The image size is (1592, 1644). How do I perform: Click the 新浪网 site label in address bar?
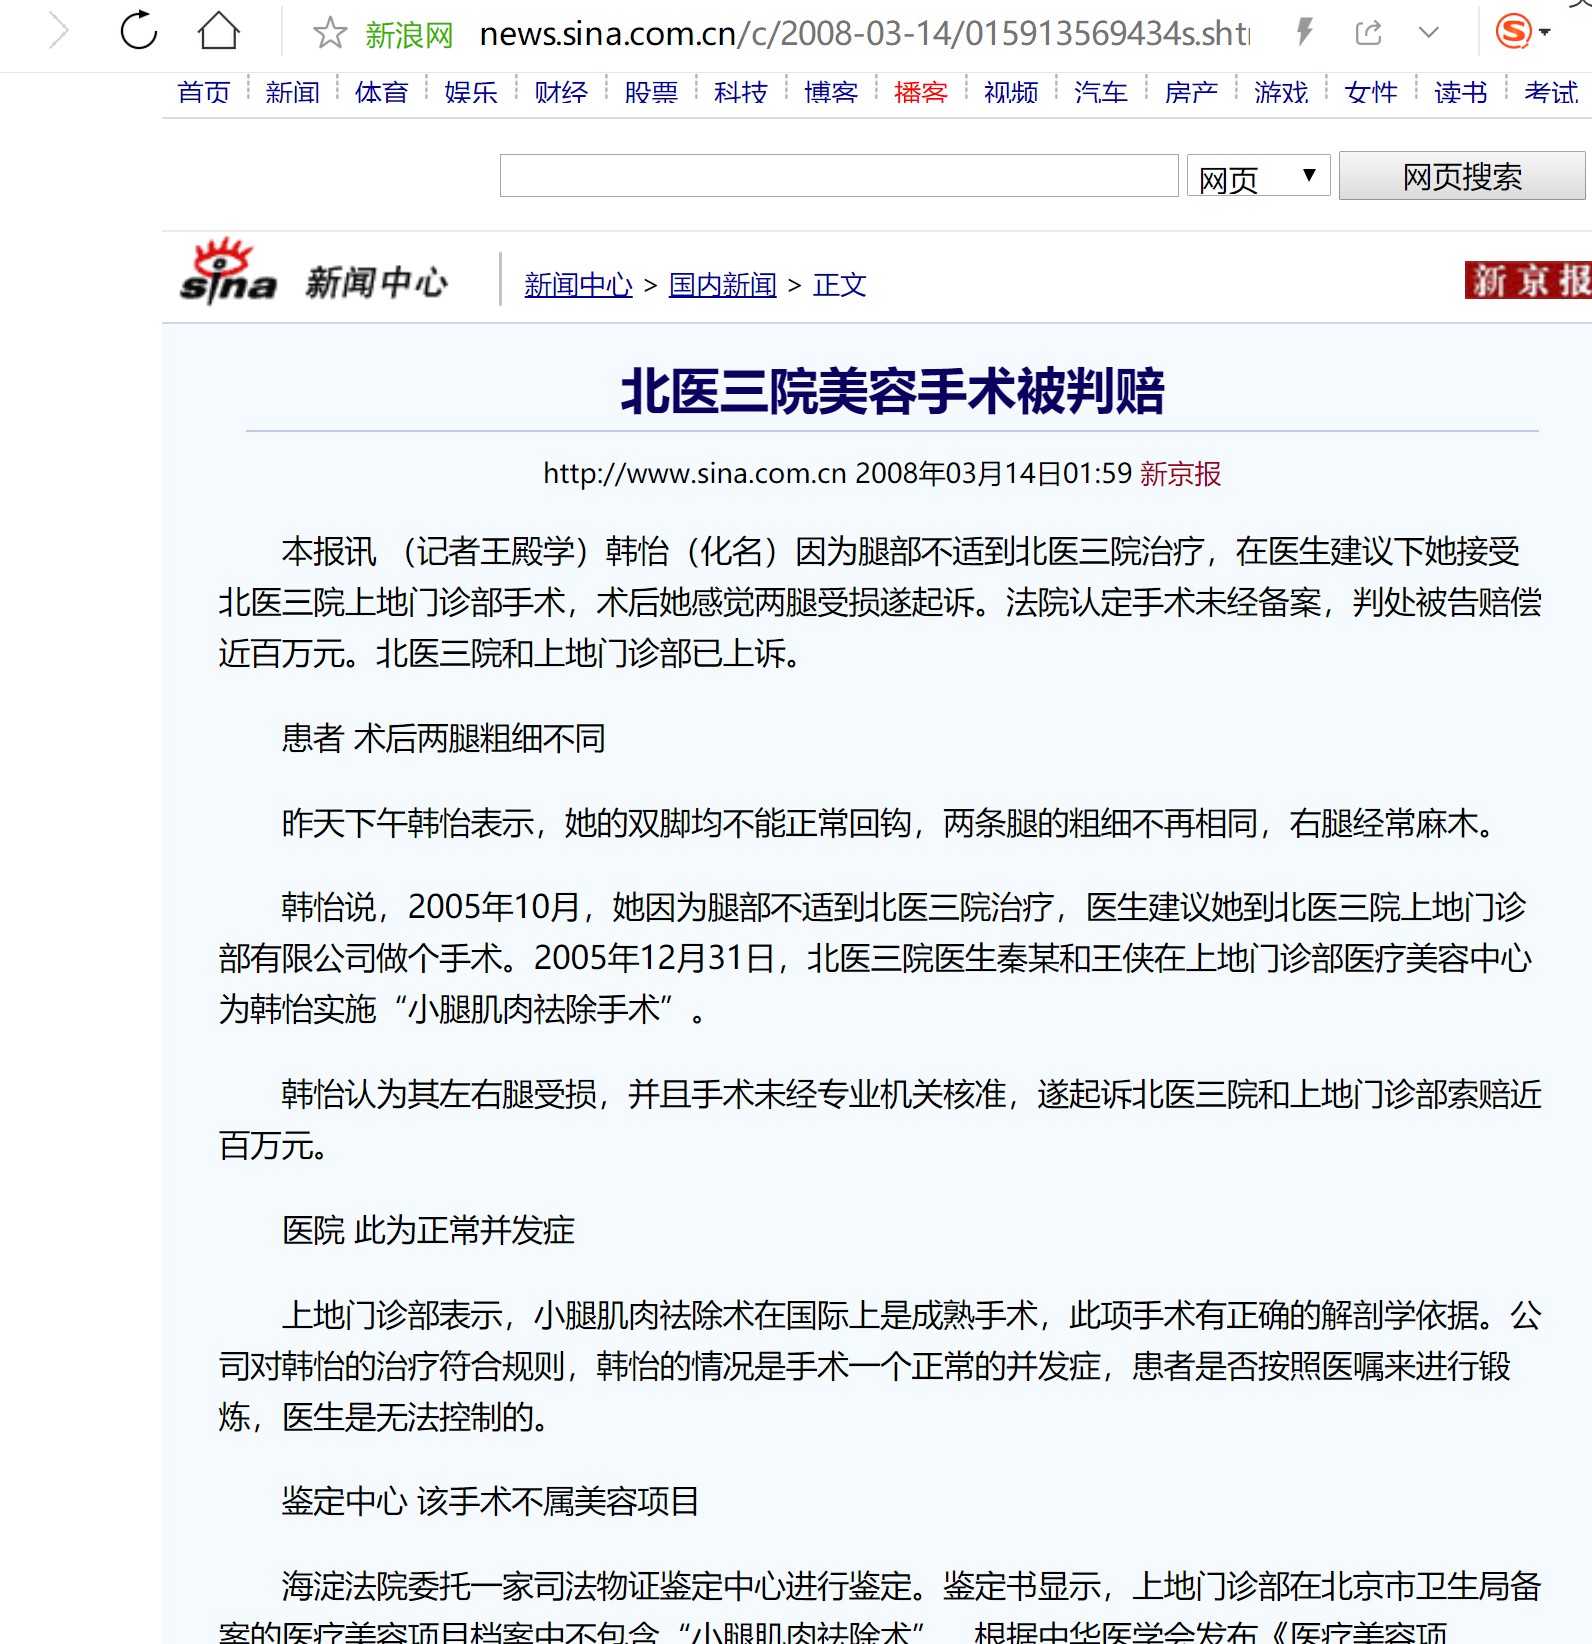tap(409, 35)
